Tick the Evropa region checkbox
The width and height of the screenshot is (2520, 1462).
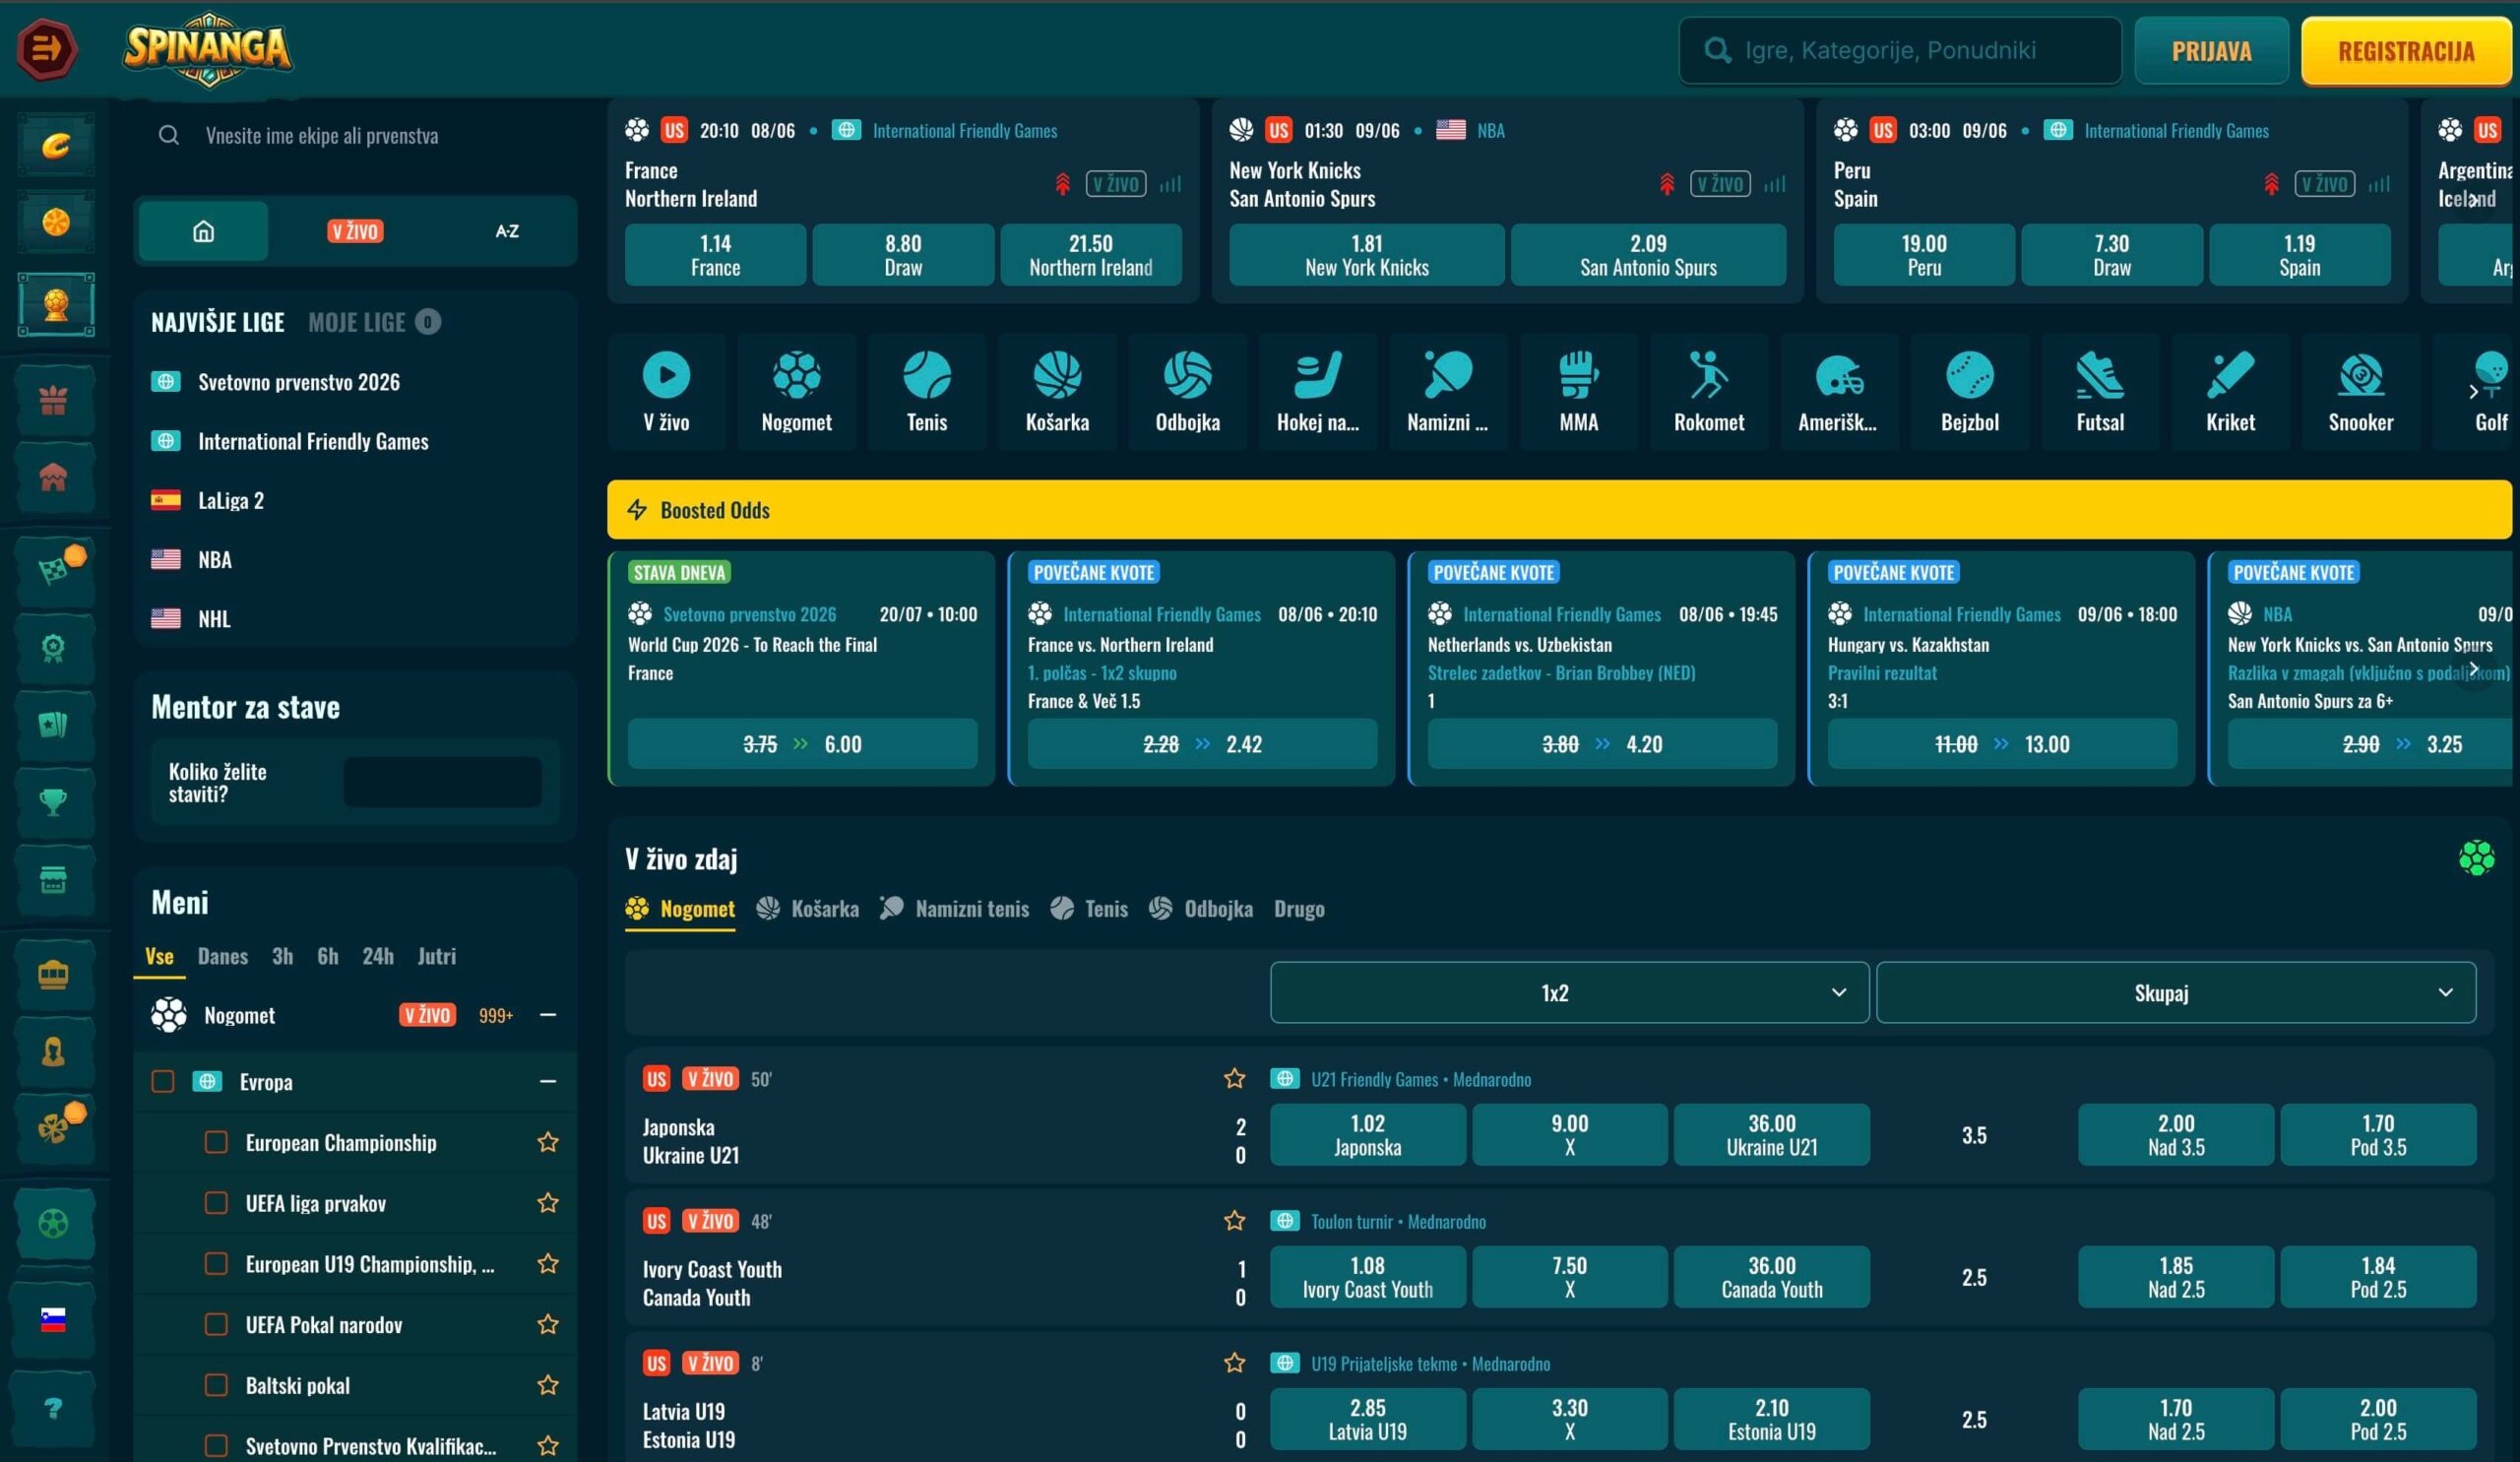tap(162, 1081)
